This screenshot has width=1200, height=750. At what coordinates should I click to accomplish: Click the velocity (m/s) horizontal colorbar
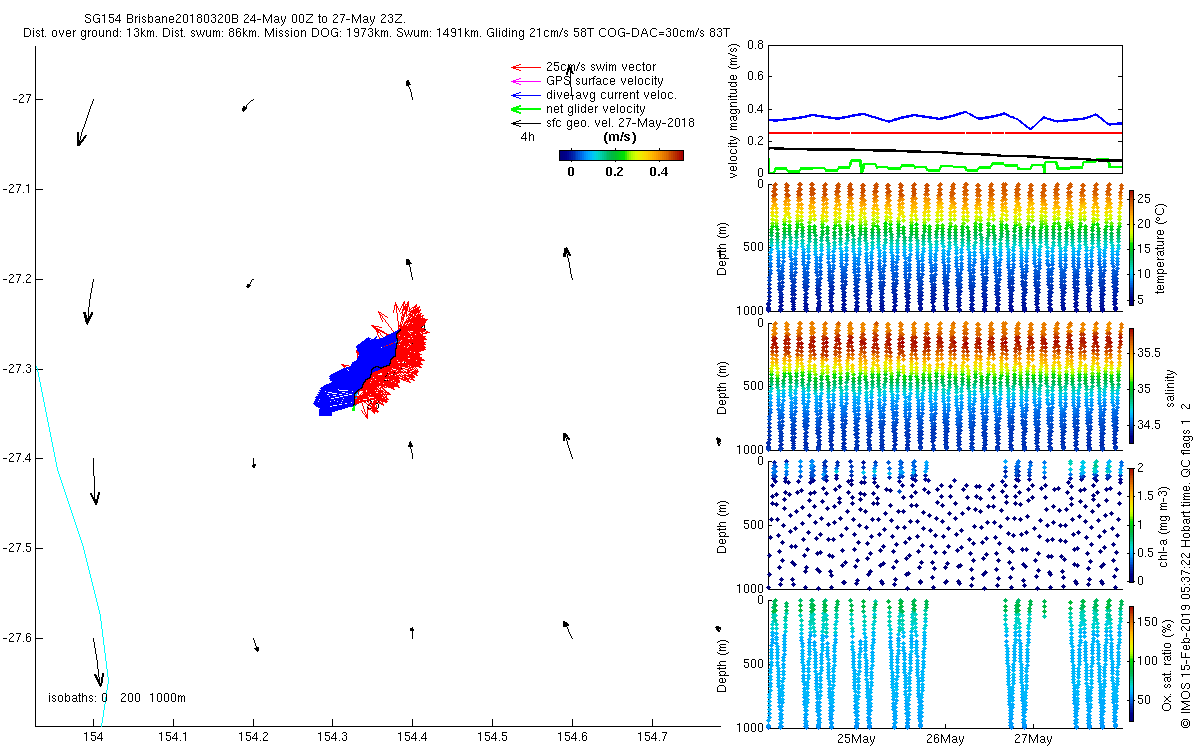621,155
